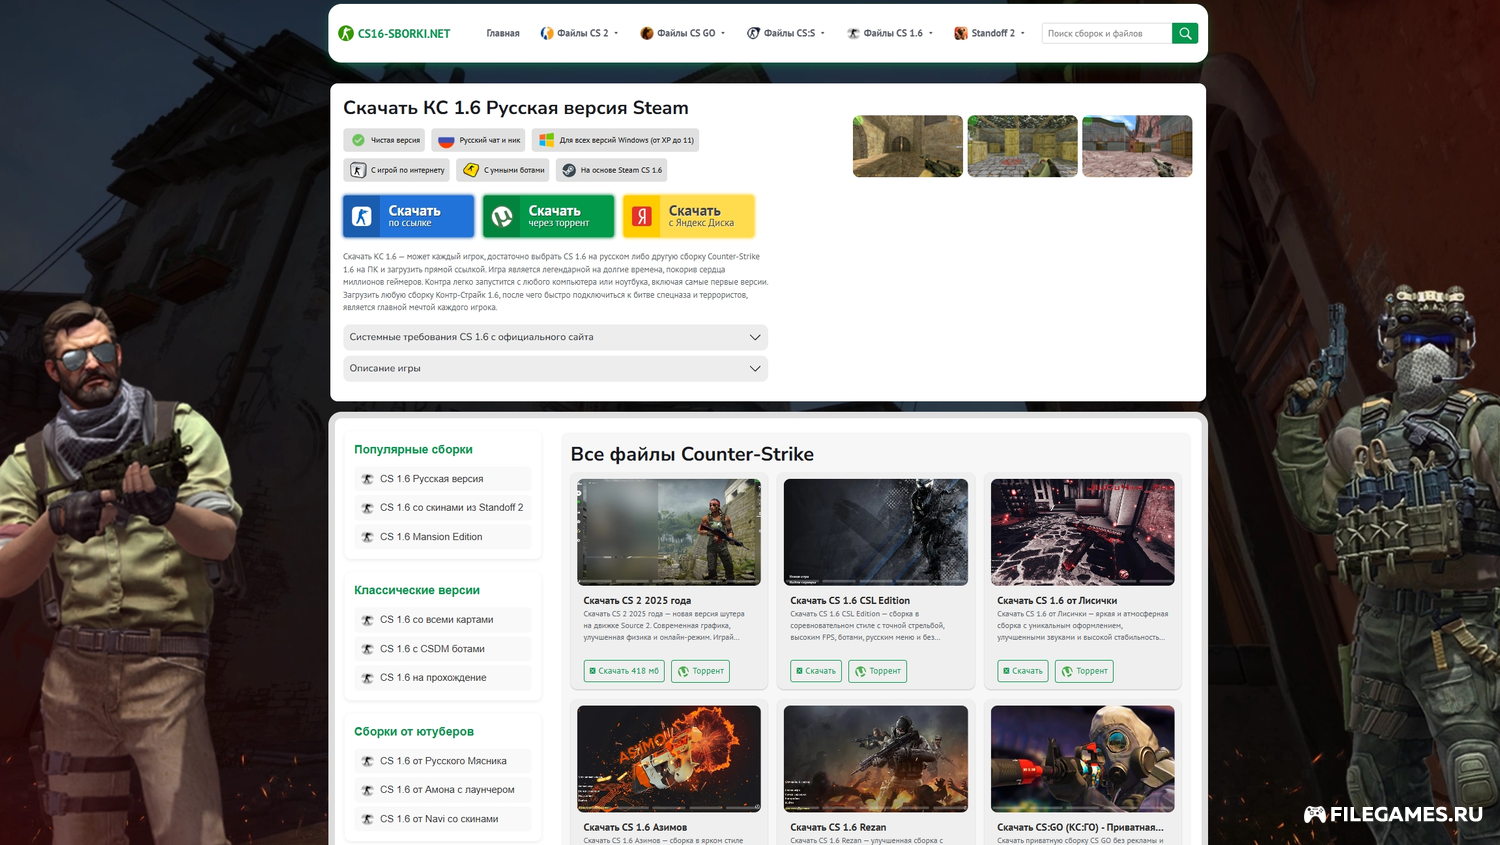Open the Файлы CS 1.6 menu
This screenshot has width=1500, height=845.
[x=890, y=33]
